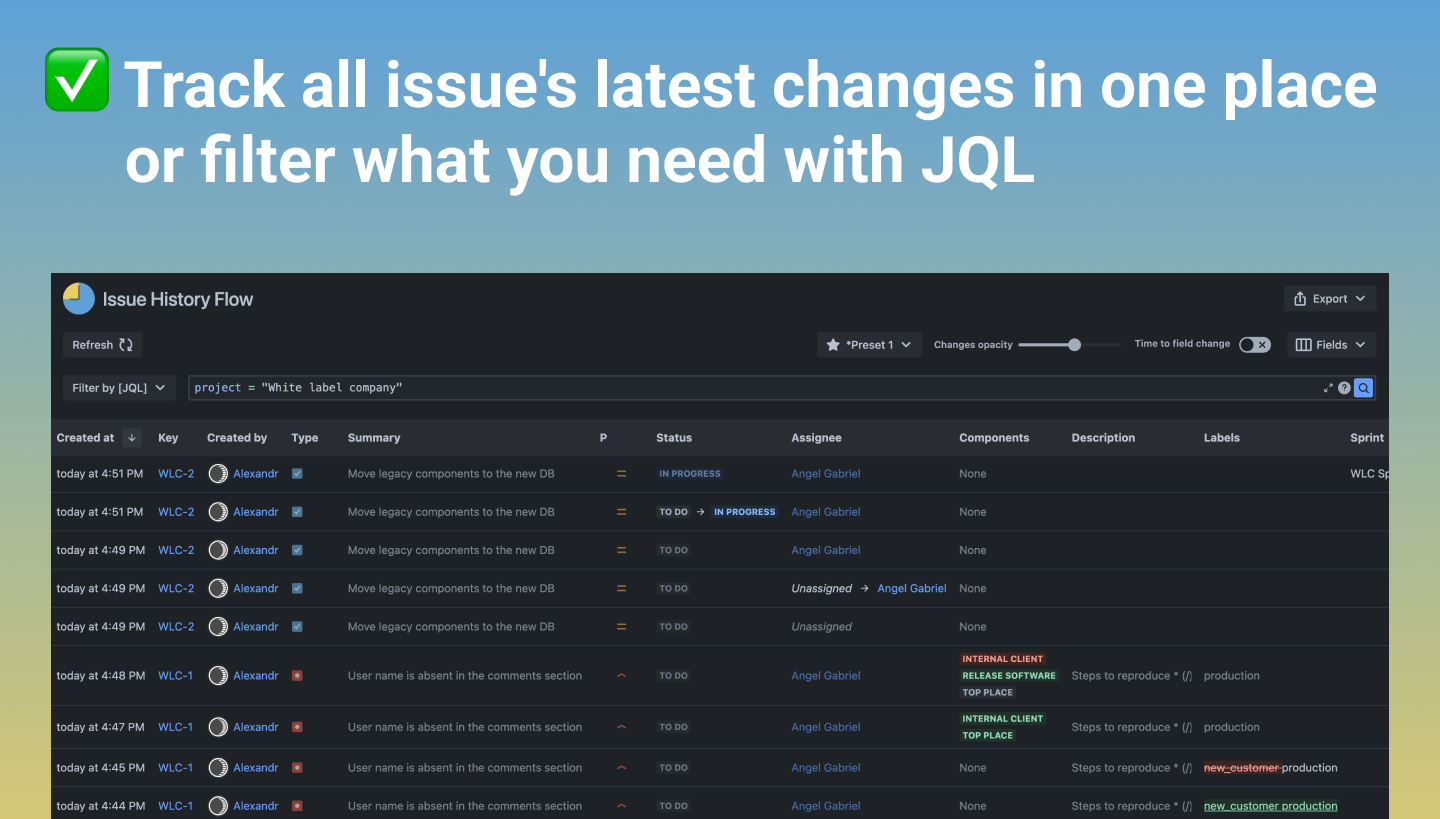Viewport: 1440px width, 819px height.
Task: Click the Key column header
Action: click(168, 438)
